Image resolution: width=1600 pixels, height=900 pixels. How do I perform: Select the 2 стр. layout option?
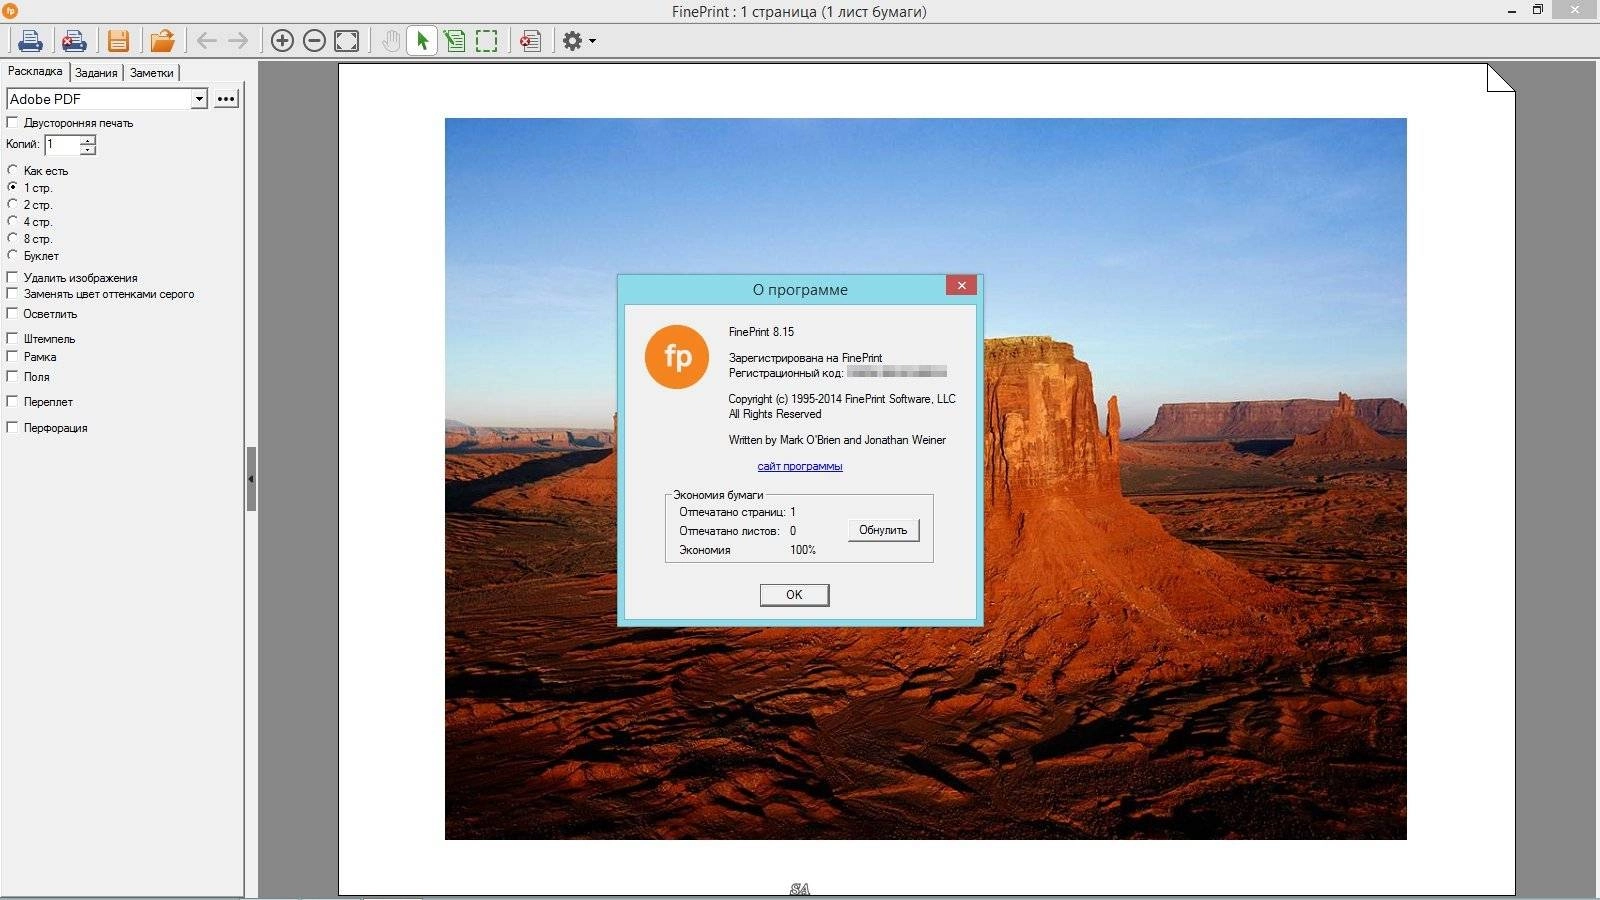point(12,204)
